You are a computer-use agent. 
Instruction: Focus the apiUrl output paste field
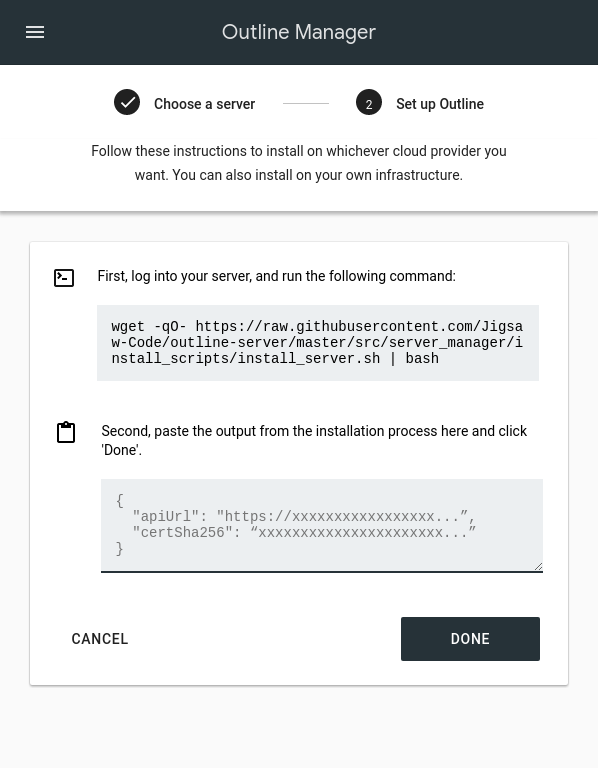(x=322, y=525)
